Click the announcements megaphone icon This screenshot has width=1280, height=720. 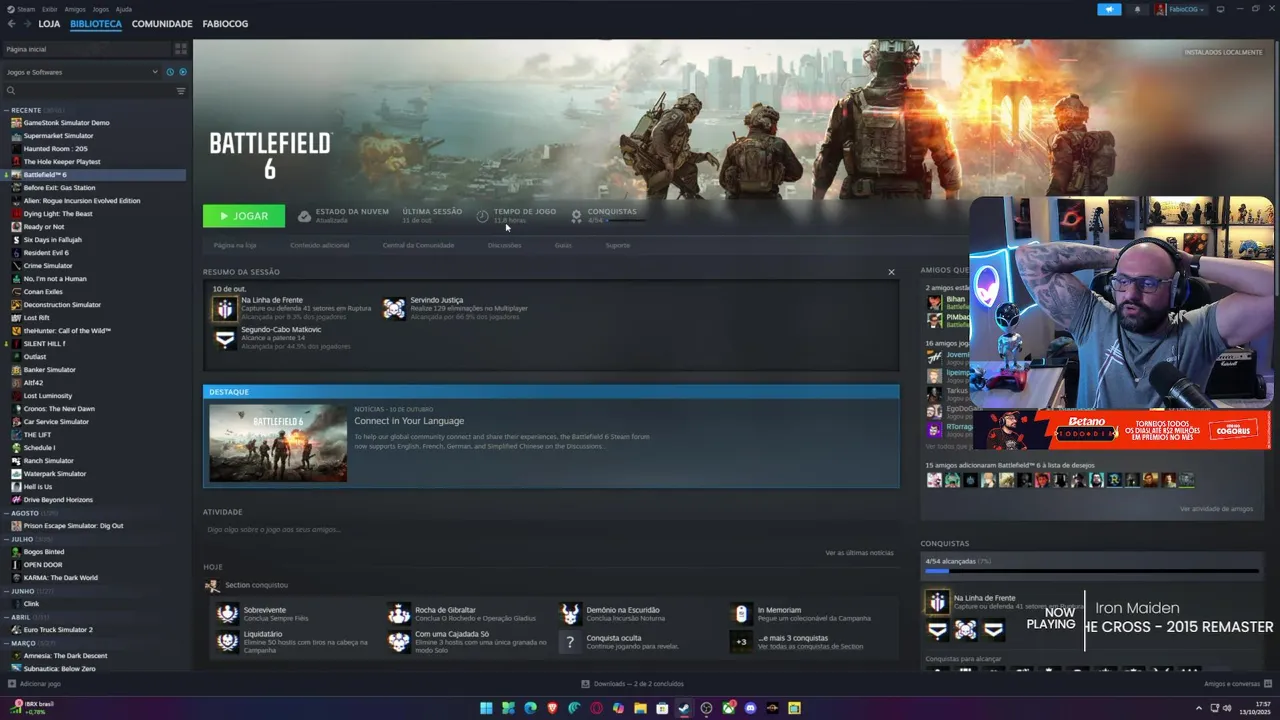[1109, 9]
